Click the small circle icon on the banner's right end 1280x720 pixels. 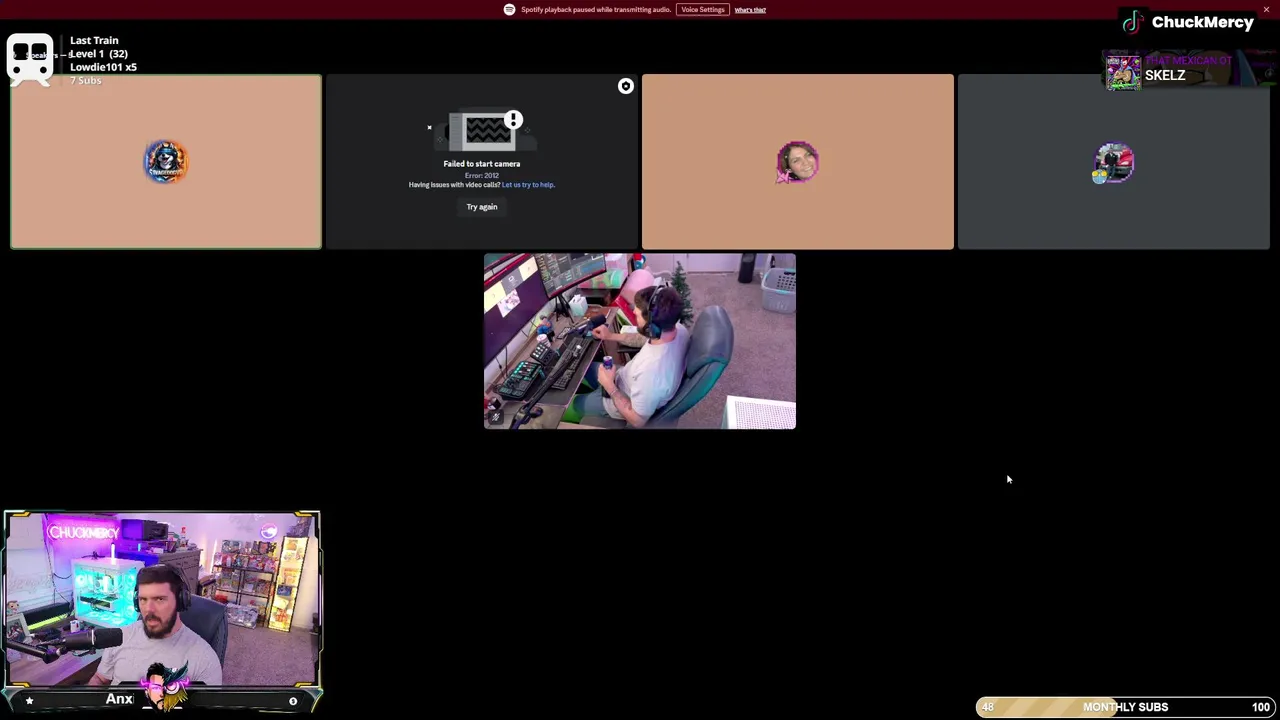(293, 701)
